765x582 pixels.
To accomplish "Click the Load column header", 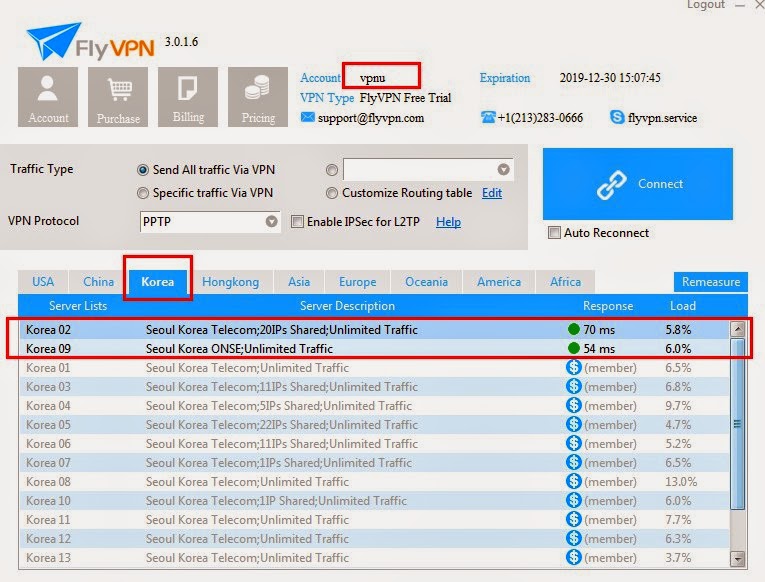I will (x=683, y=306).
